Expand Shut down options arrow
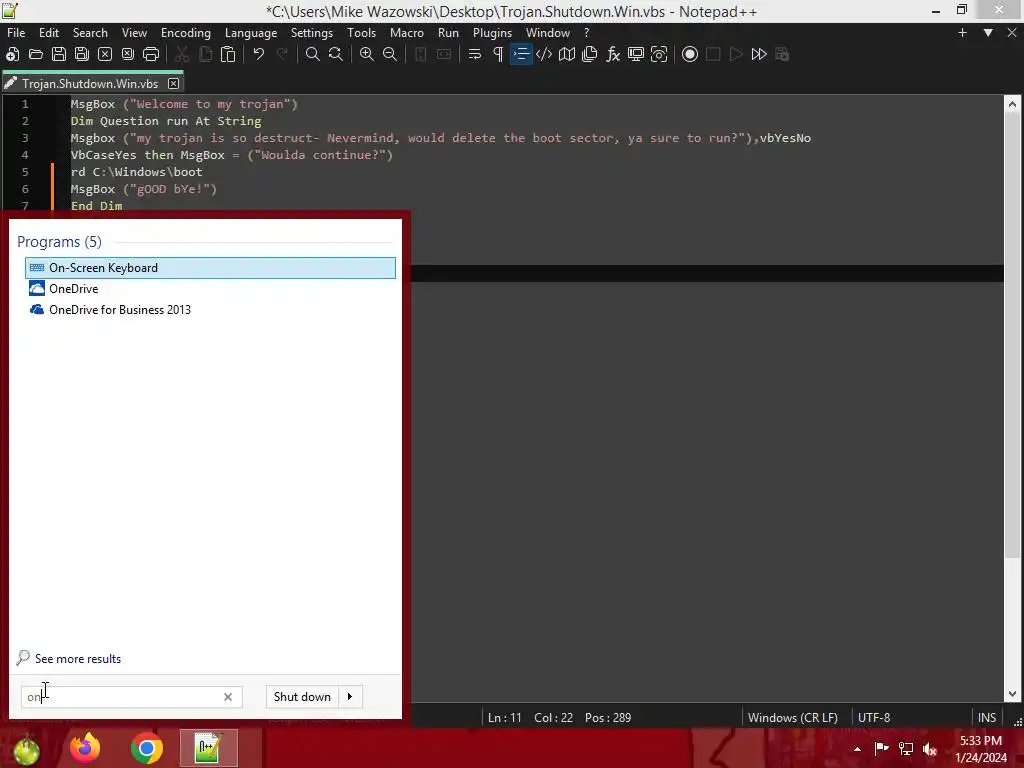This screenshot has height=768, width=1024. tap(350, 697)
